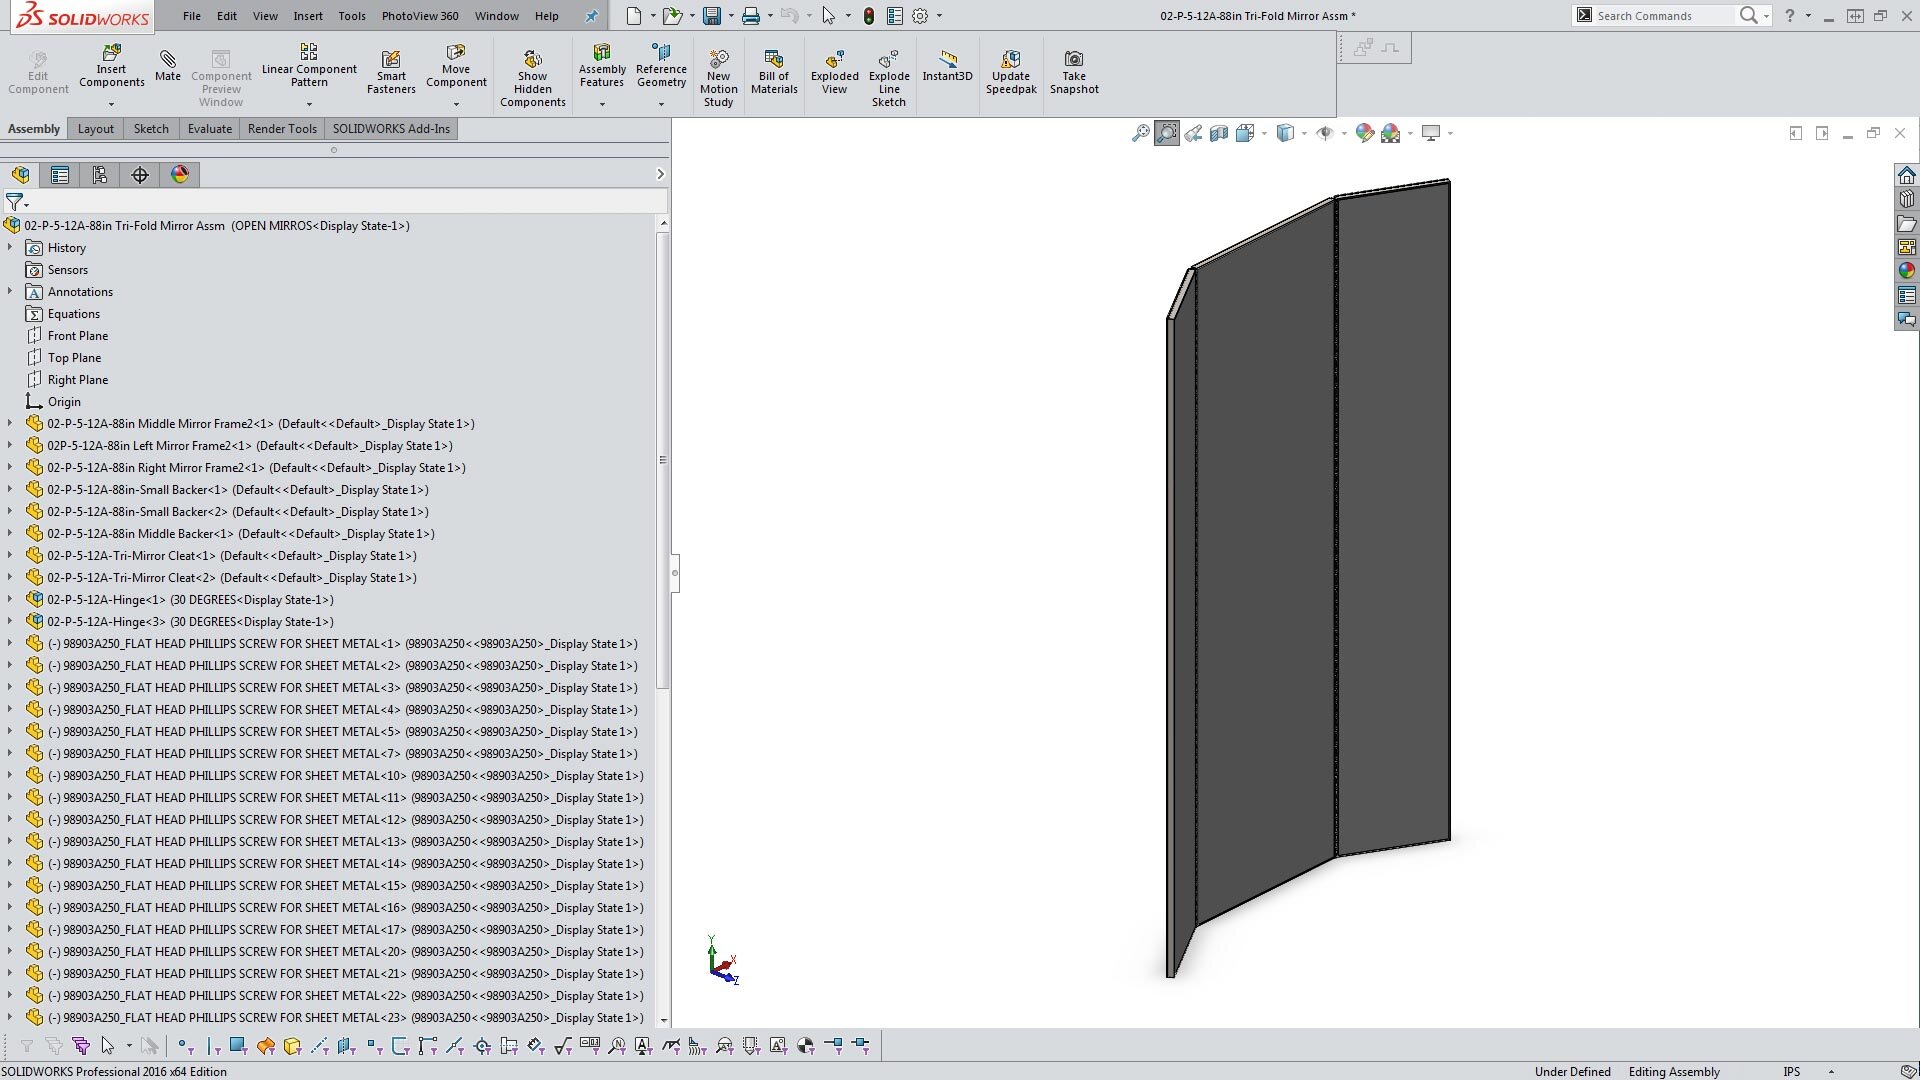Switch to SOLIDWORKS Add-Ins tab
The height and width of the screenshot is (1080, 1920).
[391, 128]
